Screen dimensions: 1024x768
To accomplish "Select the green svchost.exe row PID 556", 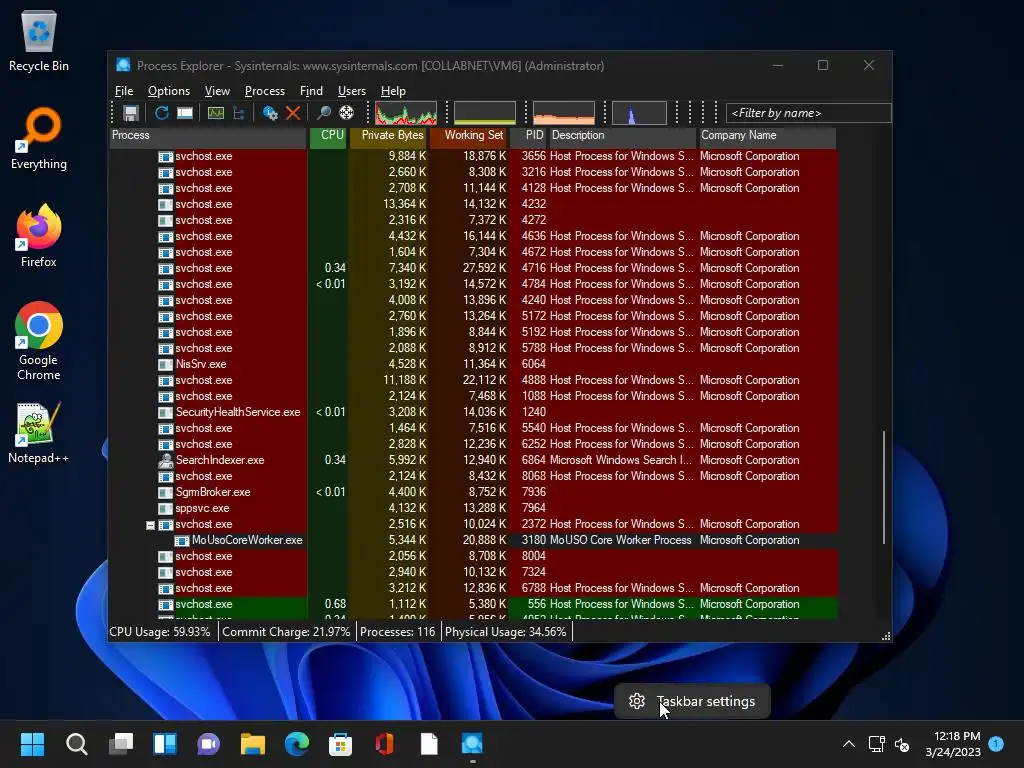I will [x=473, y=604].
